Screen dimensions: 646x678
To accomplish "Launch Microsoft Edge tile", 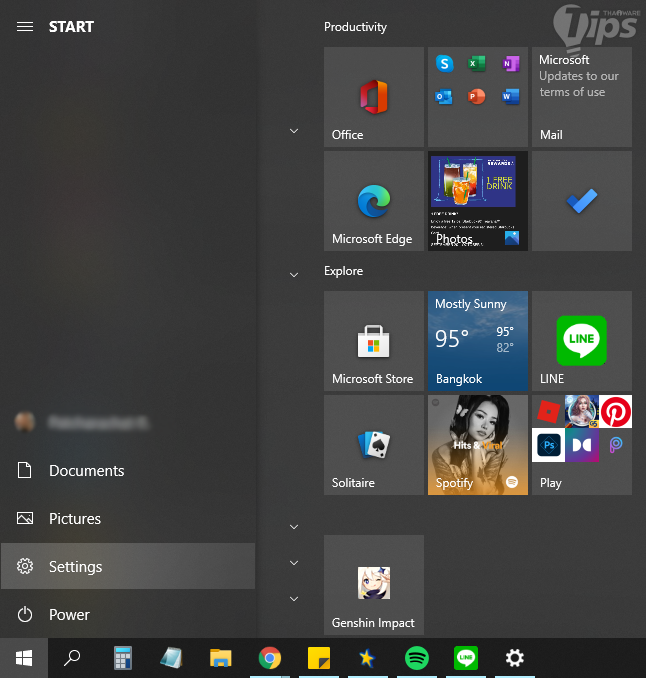I will (x=374, y=201).
